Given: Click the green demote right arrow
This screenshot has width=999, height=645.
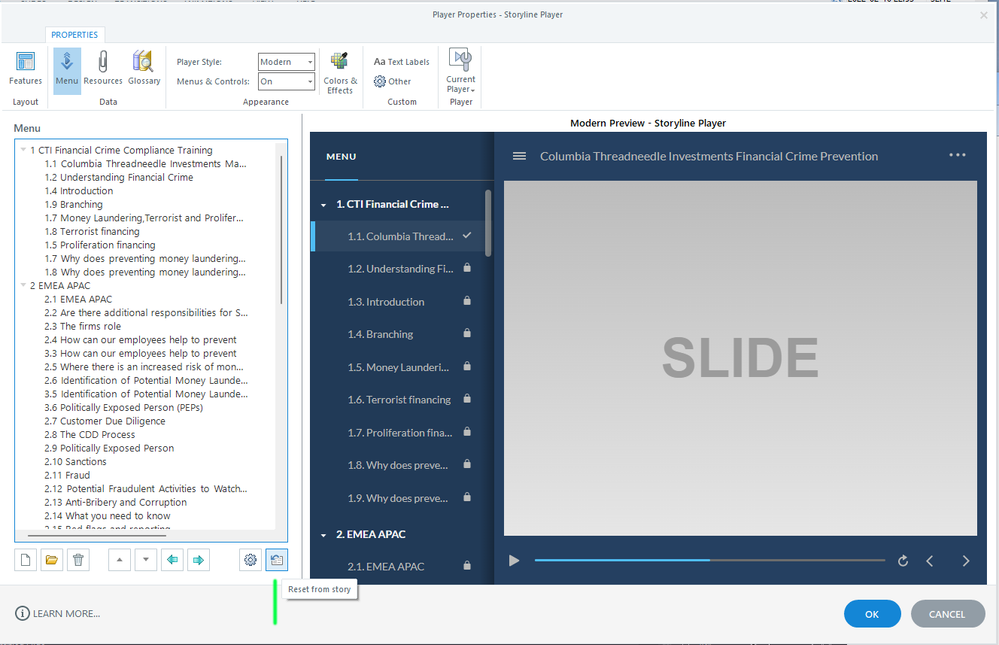Looking at the screenshot, I should [198, 560].
